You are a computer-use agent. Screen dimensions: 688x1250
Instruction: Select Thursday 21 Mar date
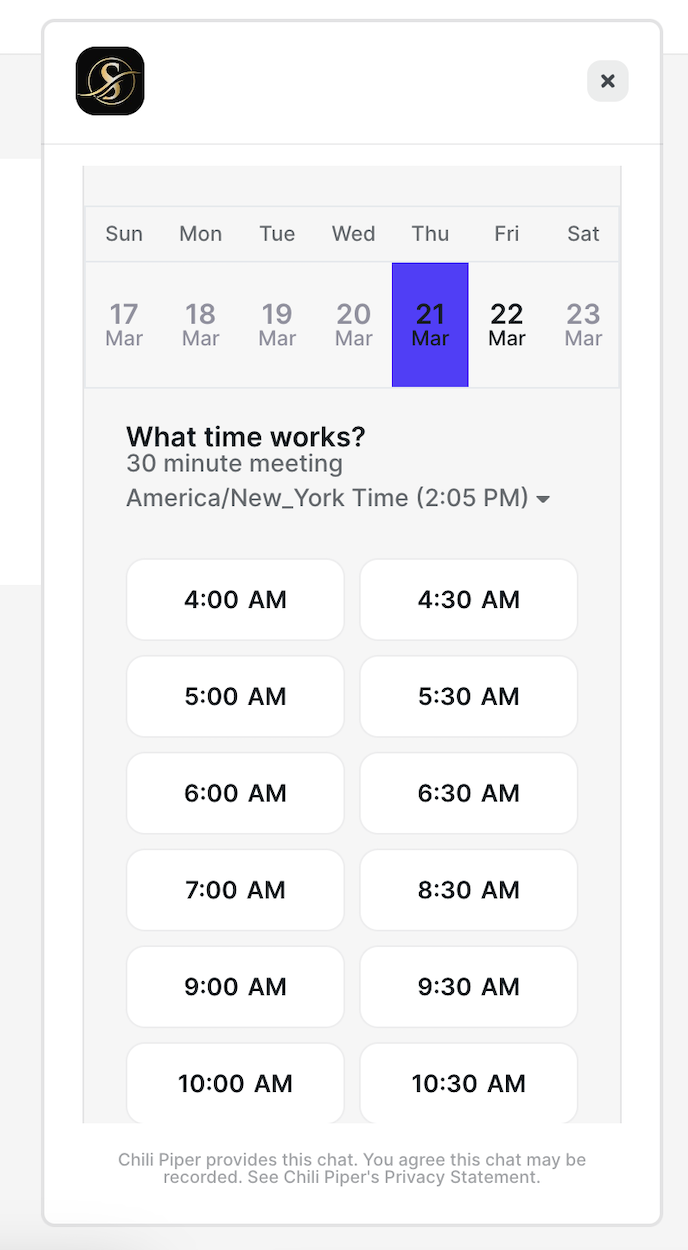click(x=430, y=324)
